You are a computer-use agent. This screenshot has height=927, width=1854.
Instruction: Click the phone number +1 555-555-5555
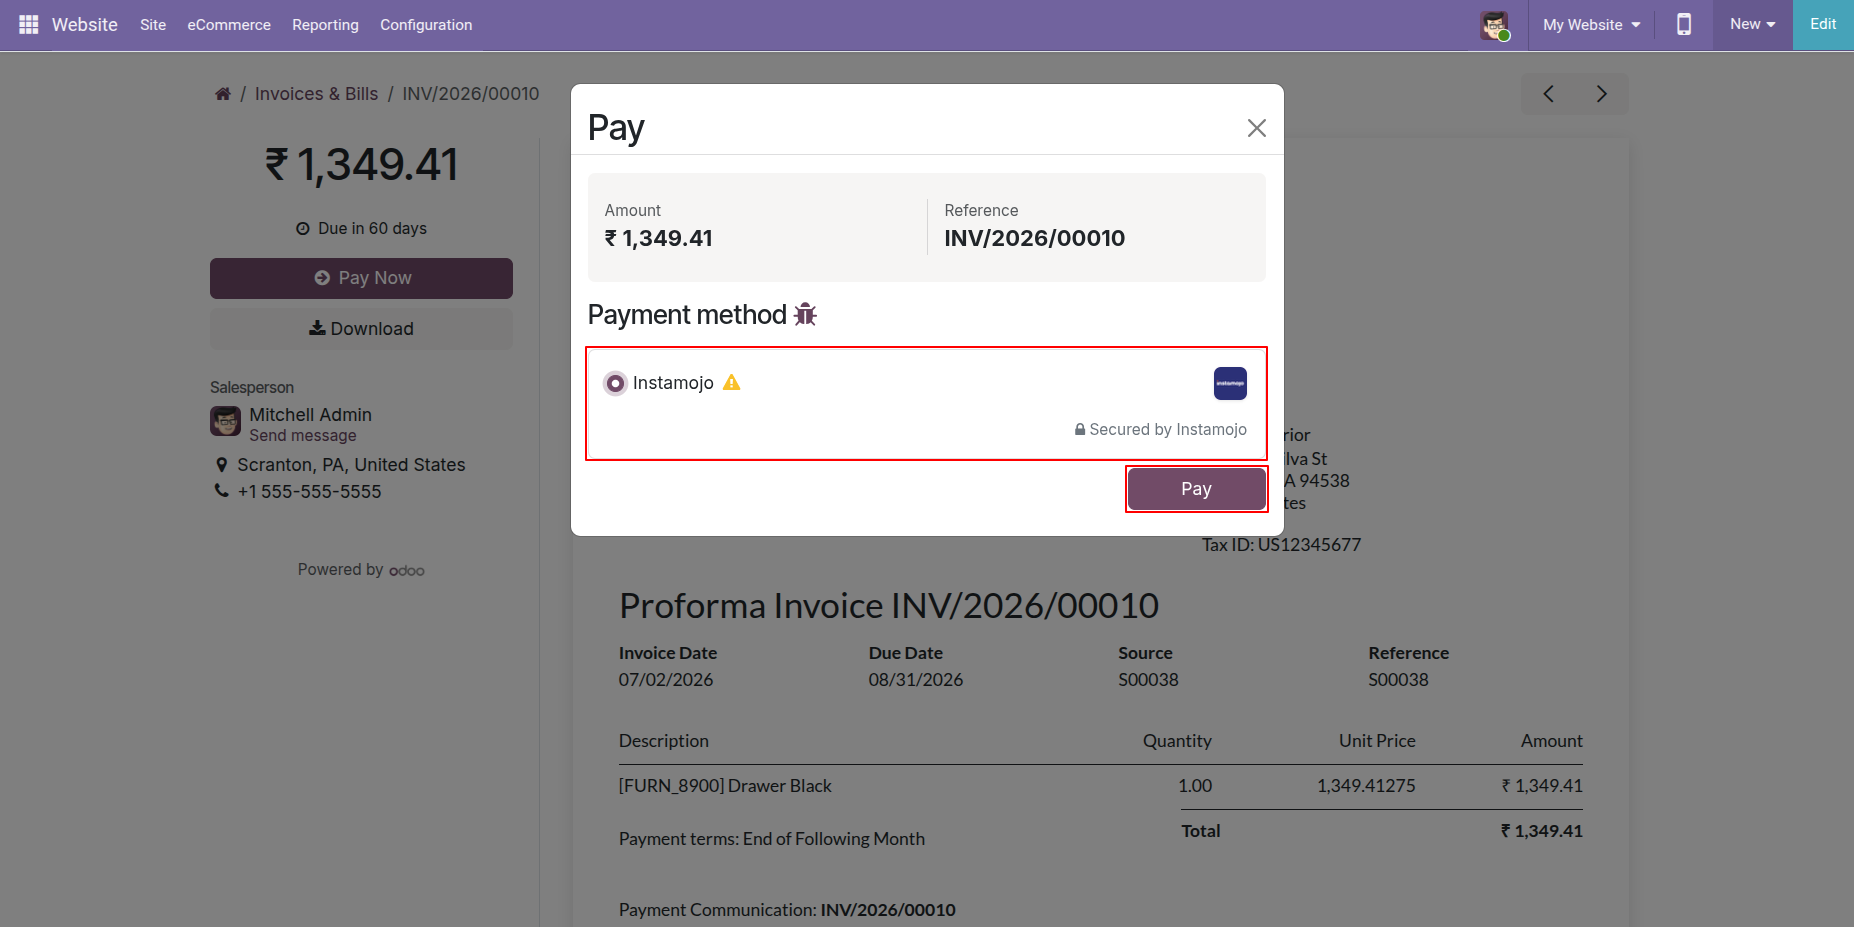click(310, 492)
